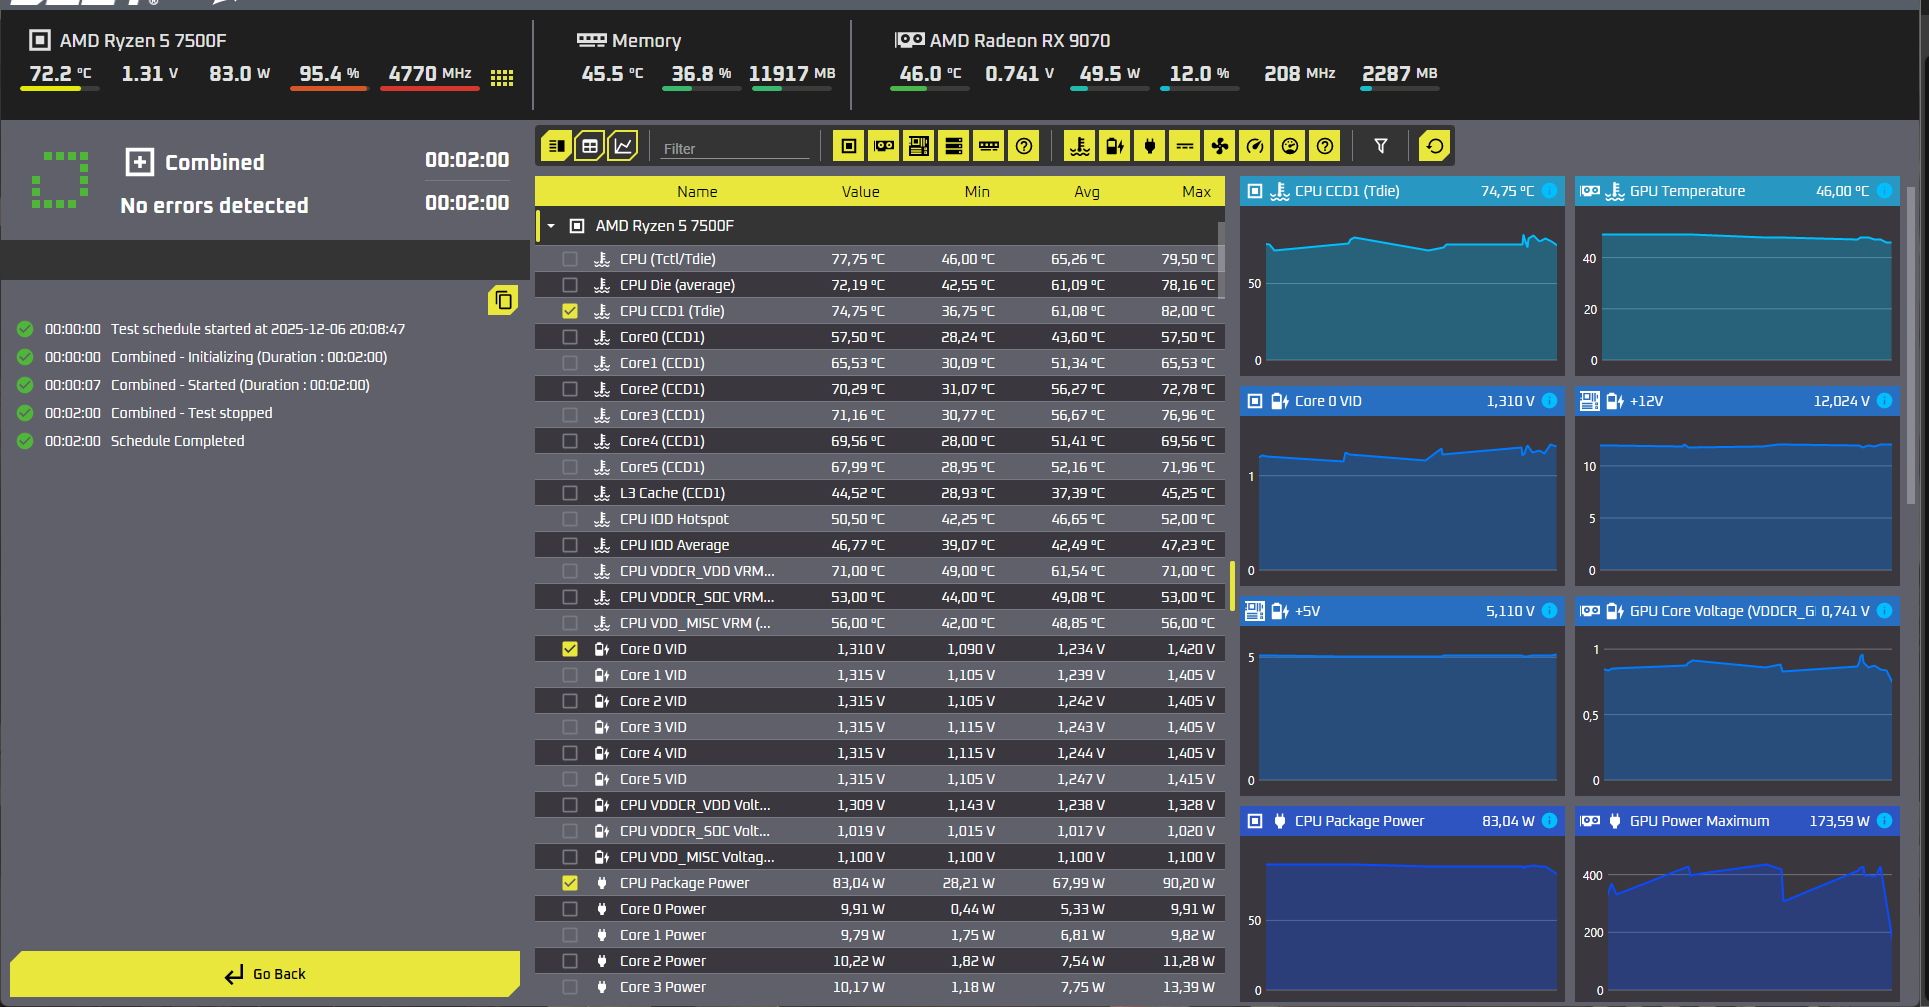The height and width of the screenshot is (1007, 1929).
Task: Click the 'No errors detected' status text
Action: (214, 205)
